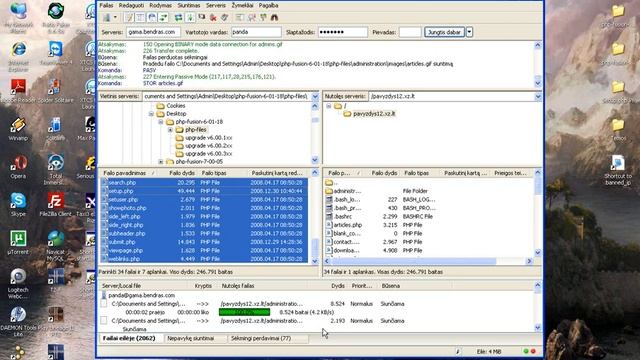Viewport: 640px width, 360px height.
Task: Select the pavyzdys12.xz.lt remote folder
Action: pos(374,114)
